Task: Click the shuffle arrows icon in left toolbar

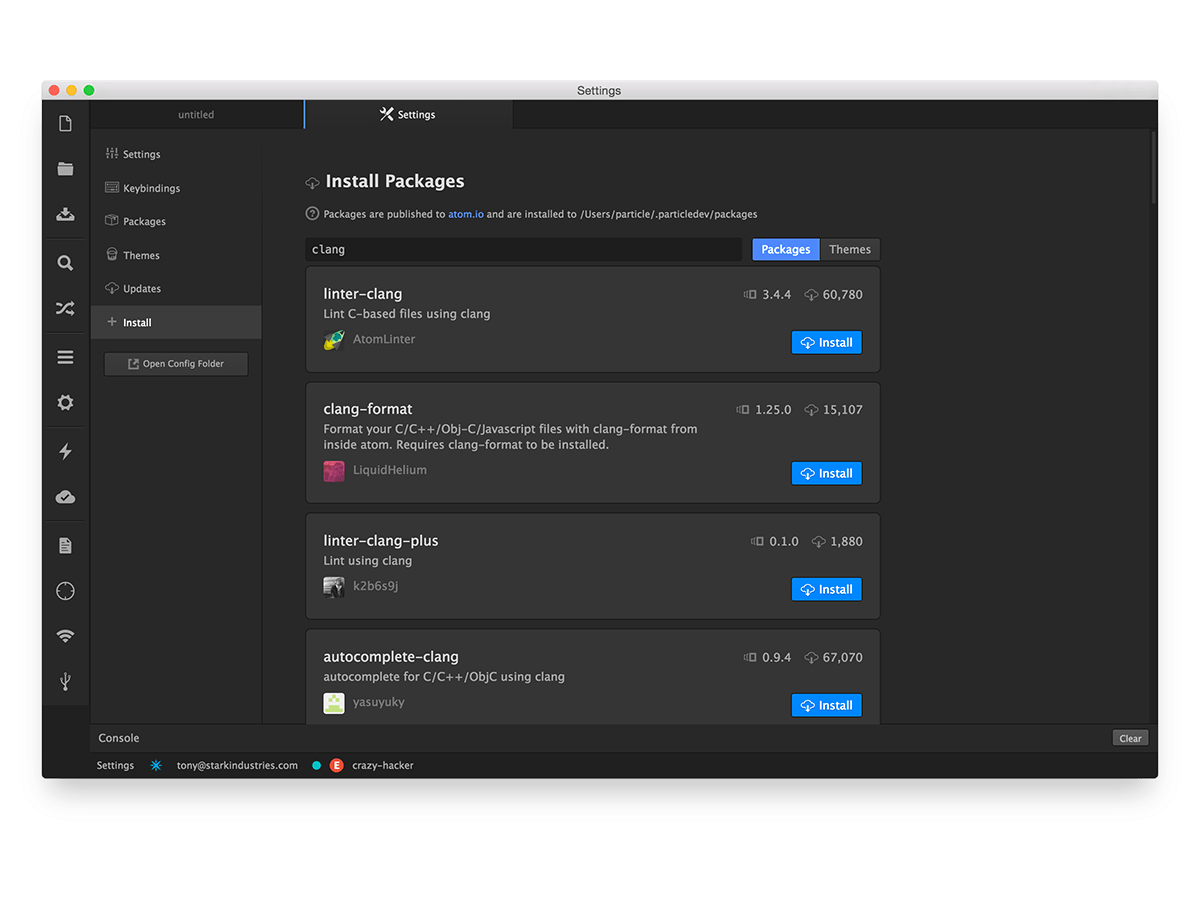Action: click(65, 309)
